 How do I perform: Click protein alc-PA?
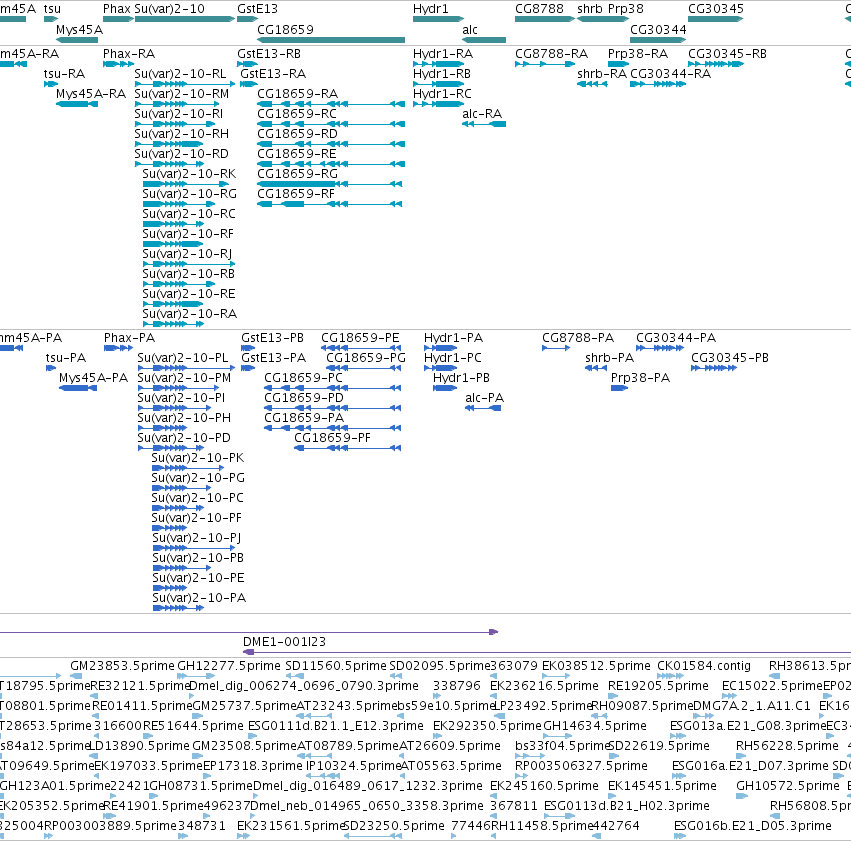click(x=485, y=398)
